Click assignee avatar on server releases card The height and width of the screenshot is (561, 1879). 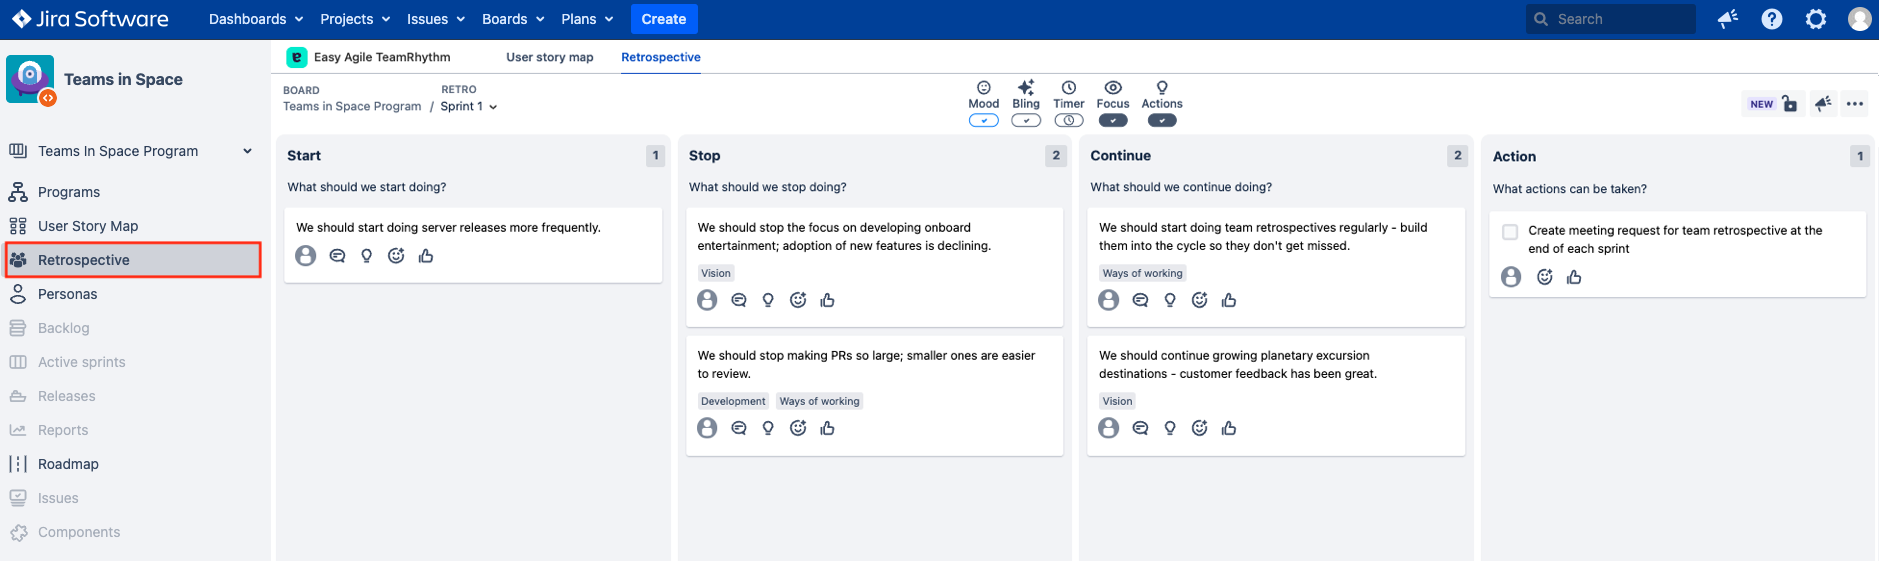click(x=306, y=256)
